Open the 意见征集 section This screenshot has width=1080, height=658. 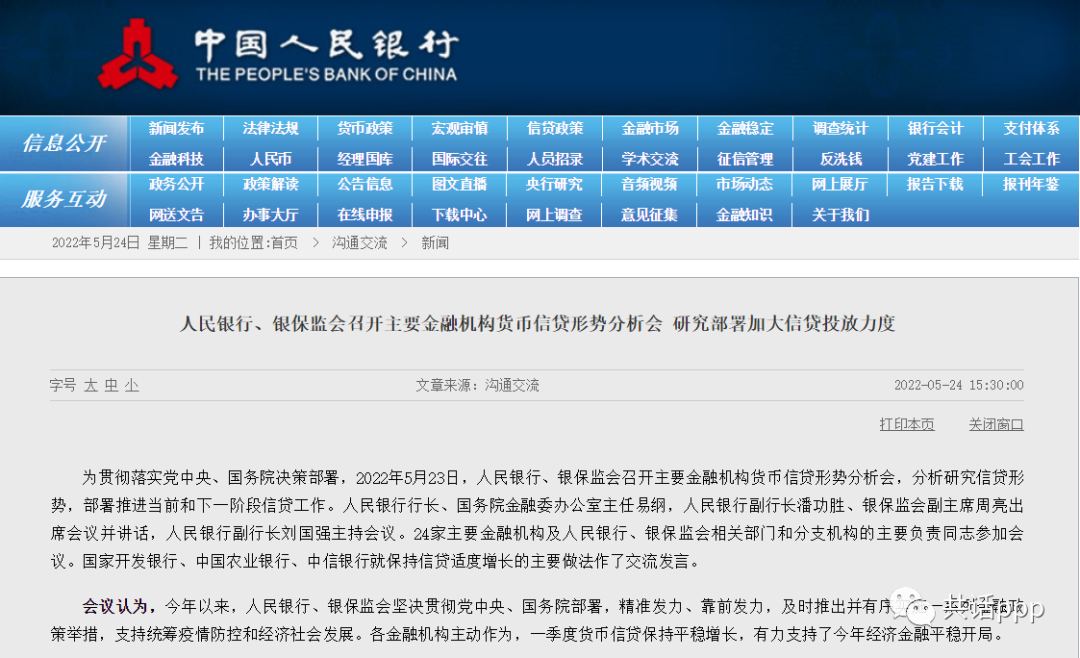(x=650, y=215)
